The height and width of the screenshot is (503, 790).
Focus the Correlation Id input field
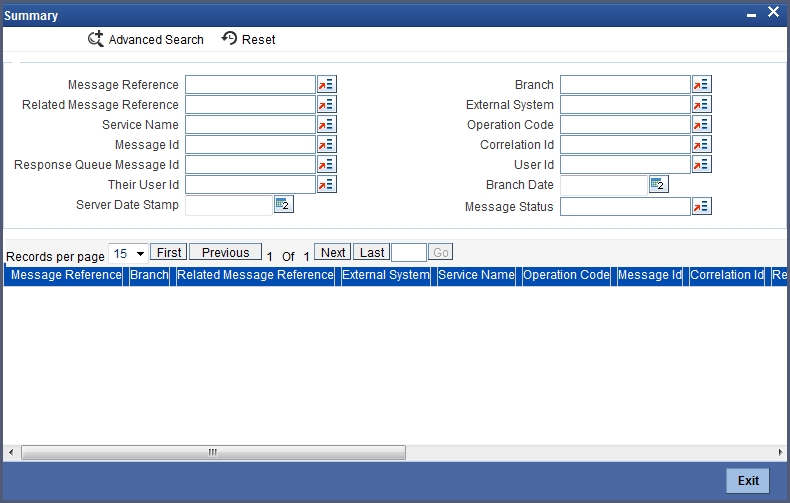pos(625,145)
